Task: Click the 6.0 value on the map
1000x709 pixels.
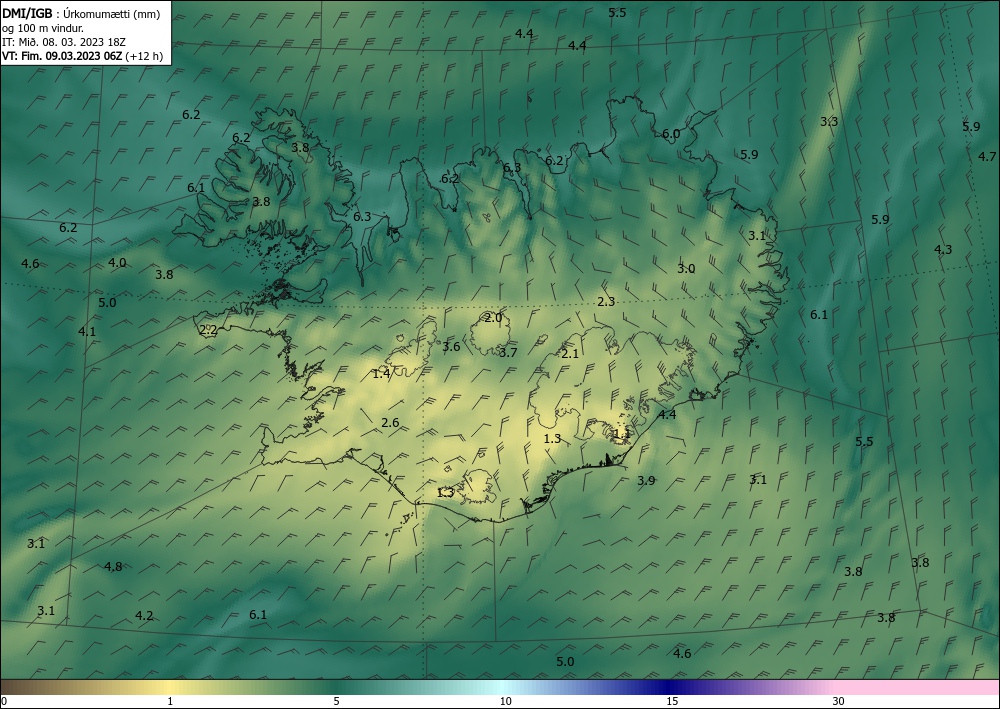Action: click(671, 134)
